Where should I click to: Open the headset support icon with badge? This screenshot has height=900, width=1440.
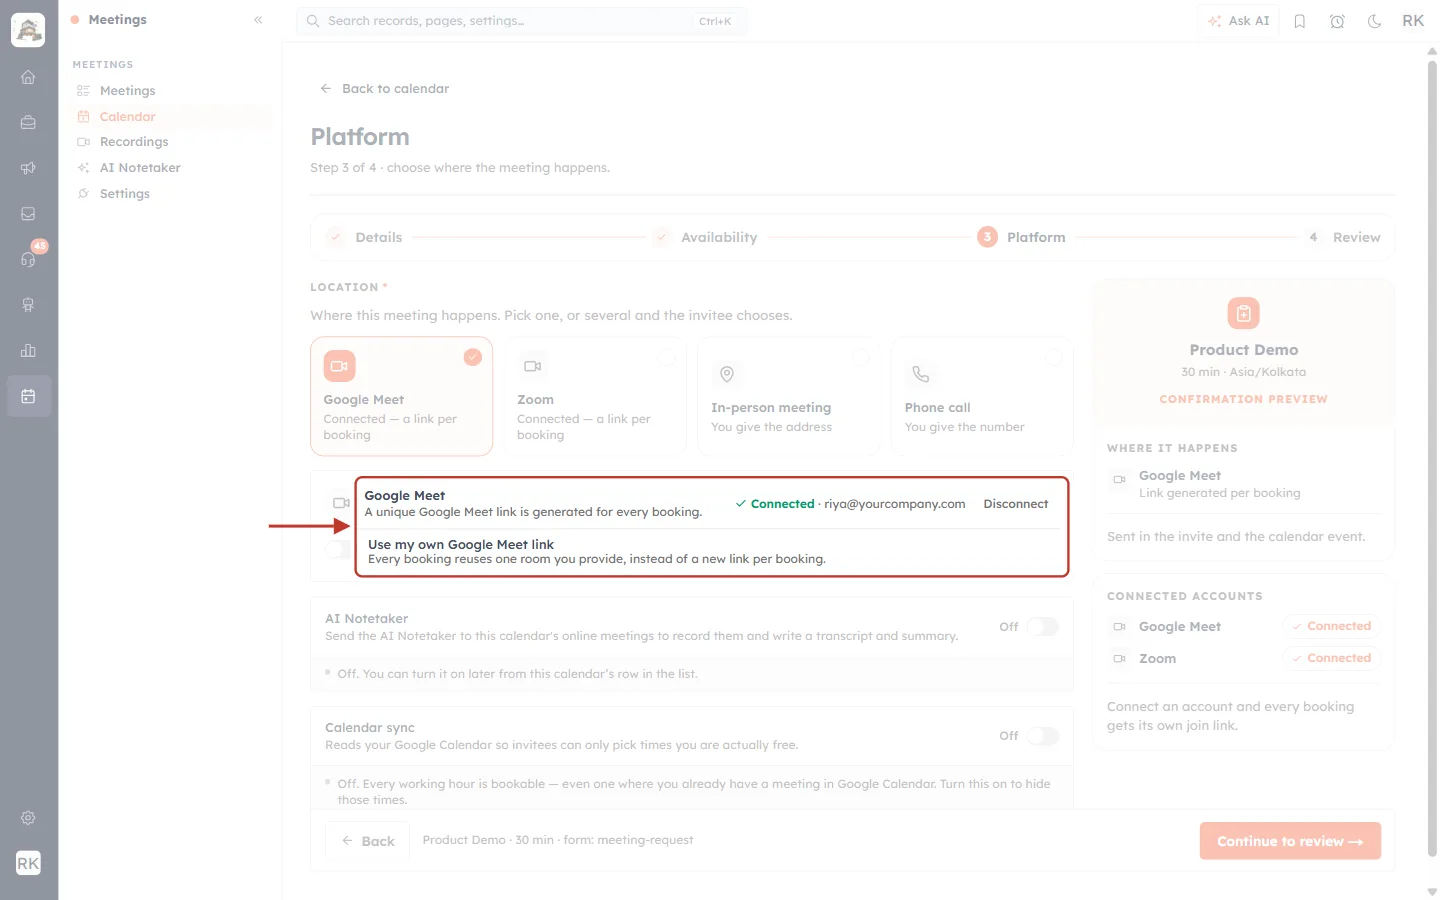tap(28, 259)
